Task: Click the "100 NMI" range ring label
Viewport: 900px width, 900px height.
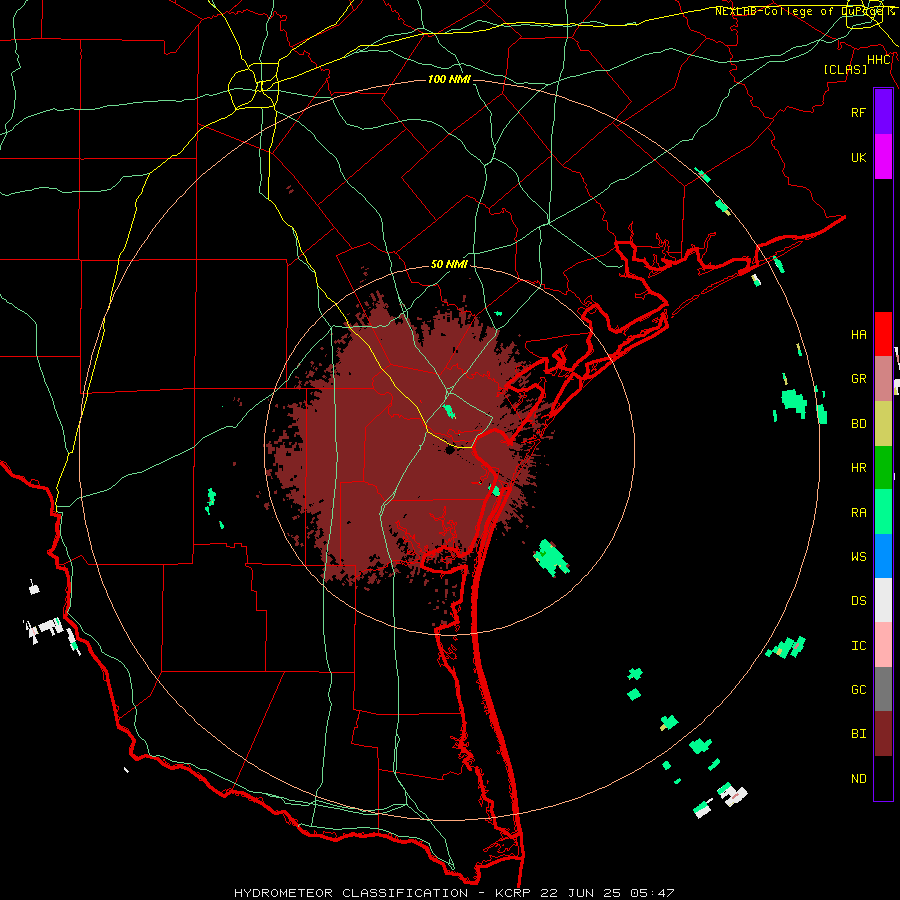Action: 449,79
